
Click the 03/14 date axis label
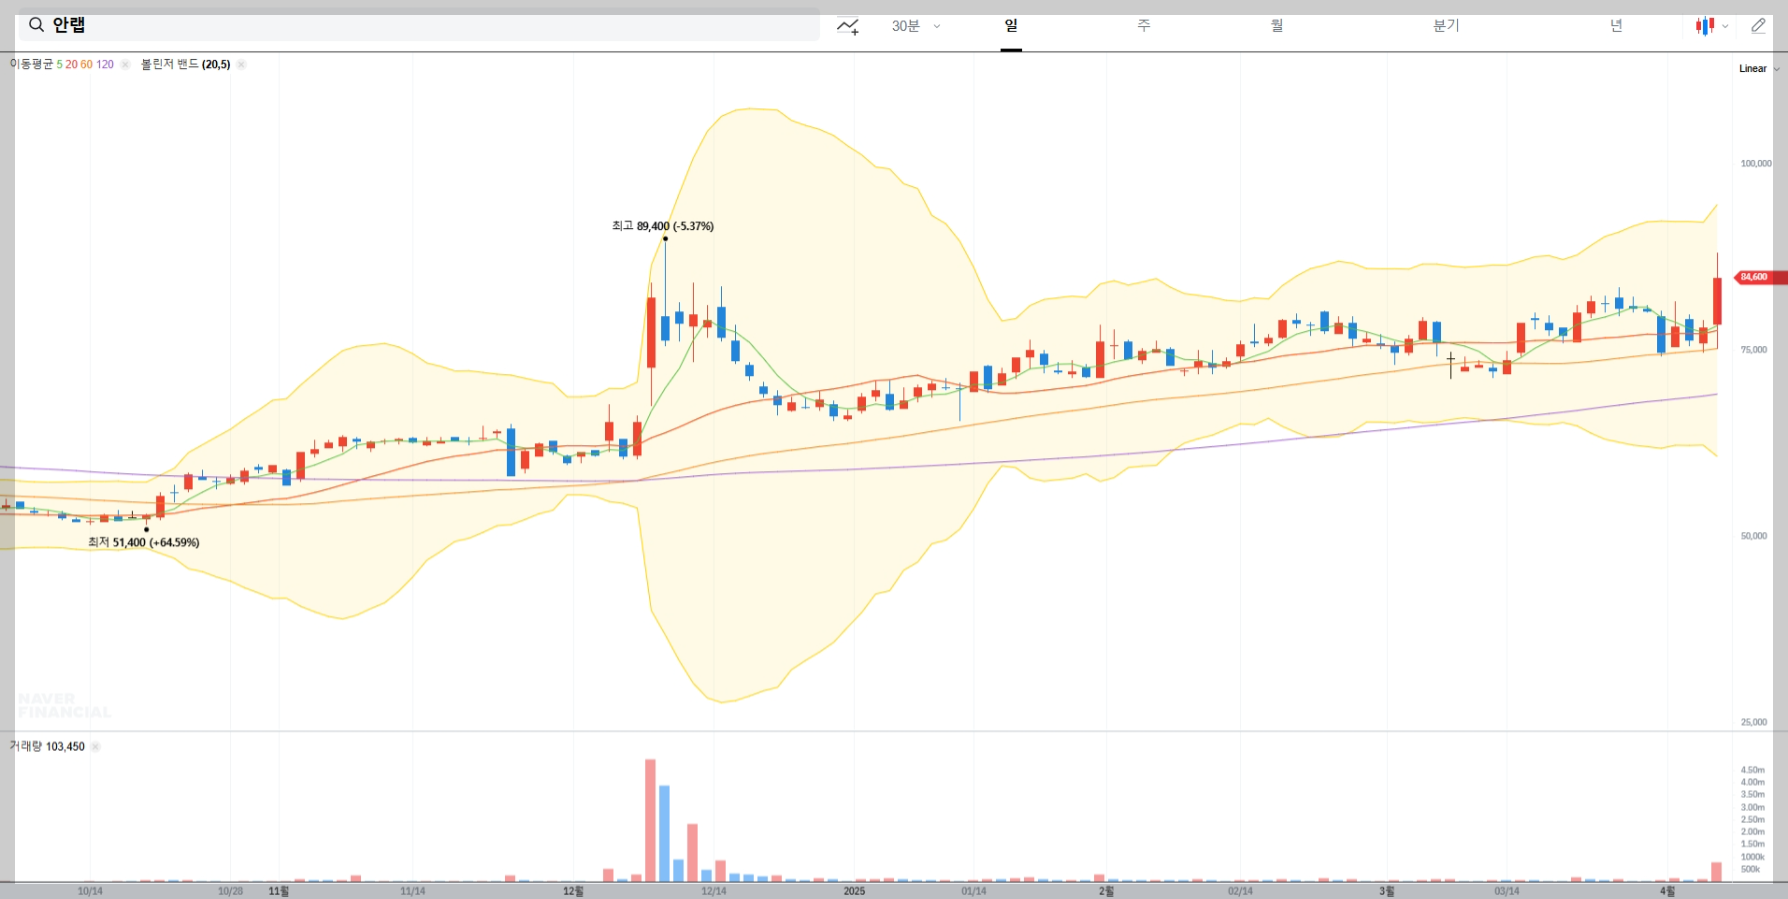[x=1507, y=891]
